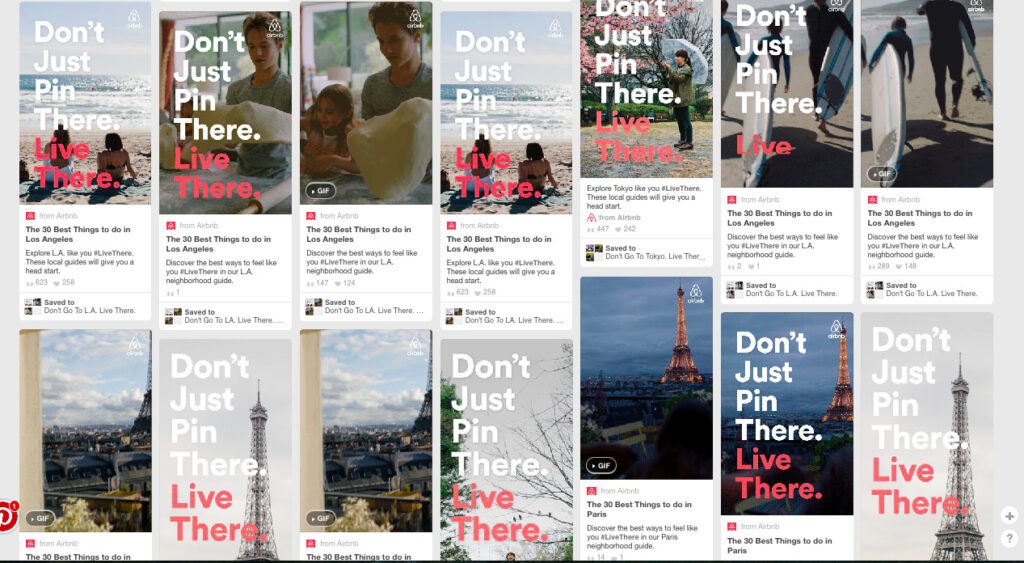Image resolution: width=1024 pixels, height=563 pixels.
Task: Open the Tokyo cherry blossom umbrella pin image
Action: pyautogui.click(x=646, y=89)
